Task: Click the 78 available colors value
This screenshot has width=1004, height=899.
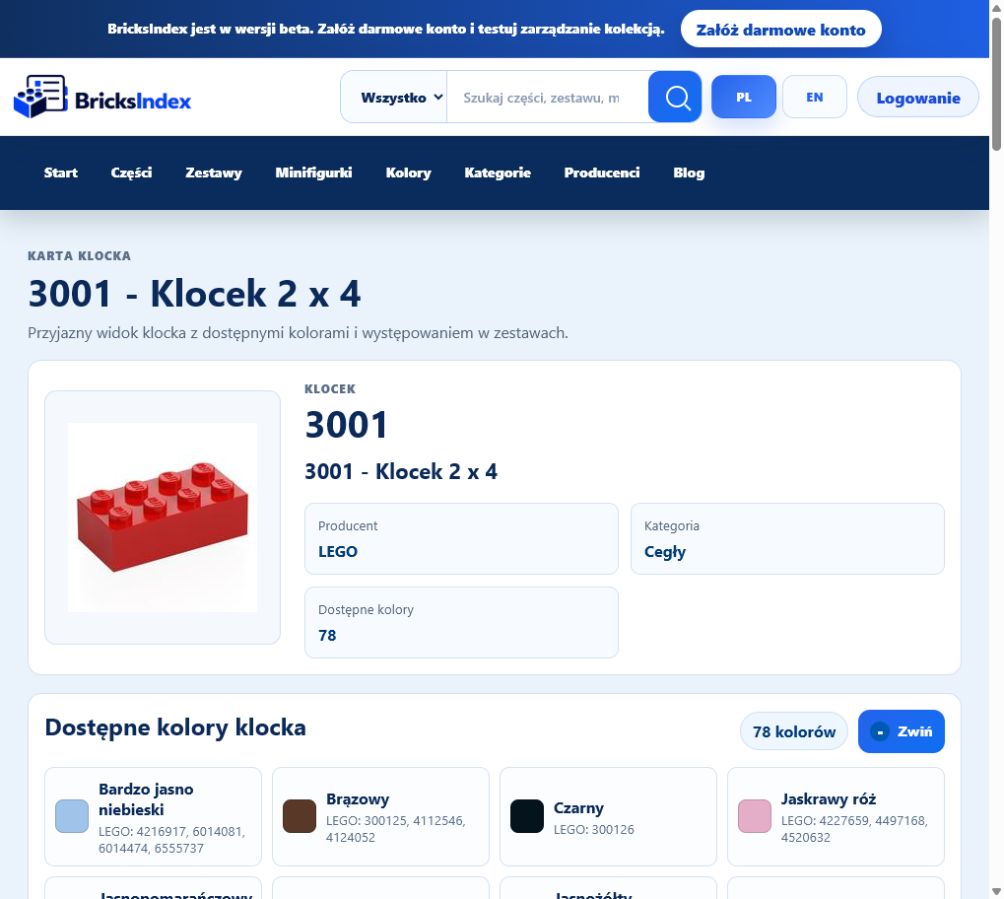Action: point(327,635)
